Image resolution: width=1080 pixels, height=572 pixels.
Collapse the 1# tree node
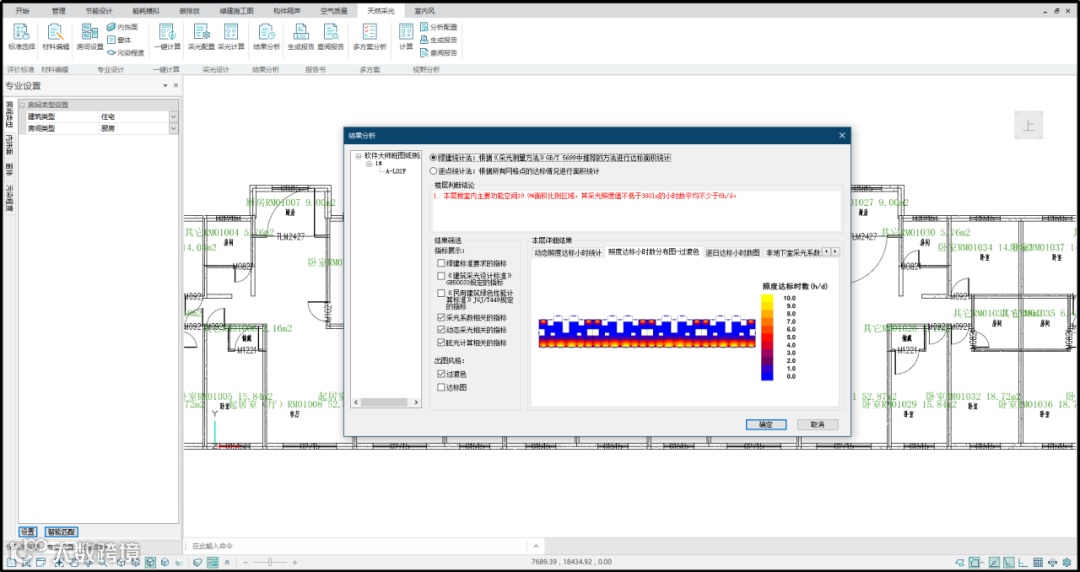coord(368,164)
